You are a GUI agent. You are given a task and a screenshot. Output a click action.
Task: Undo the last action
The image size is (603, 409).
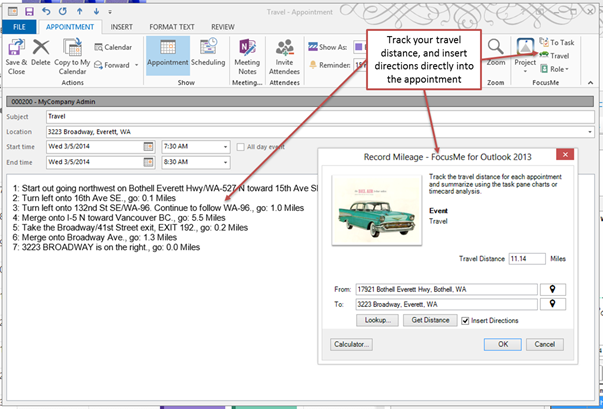46,12
